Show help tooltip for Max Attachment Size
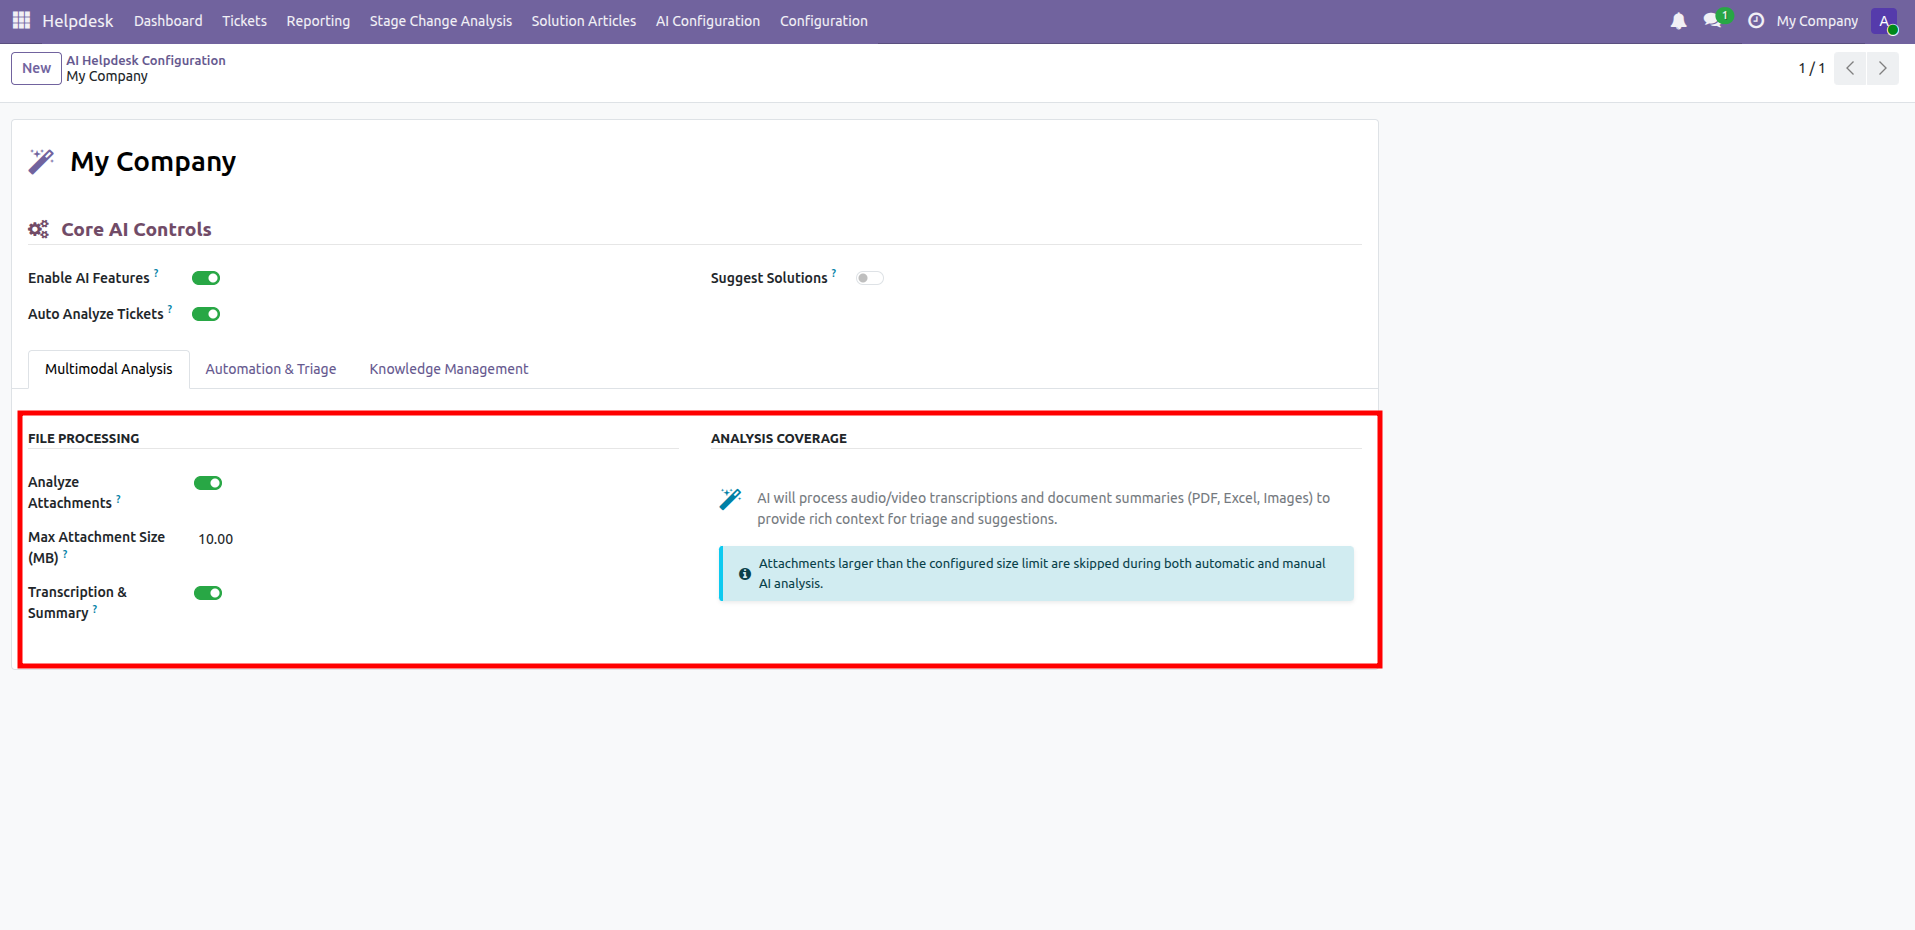 65,552
